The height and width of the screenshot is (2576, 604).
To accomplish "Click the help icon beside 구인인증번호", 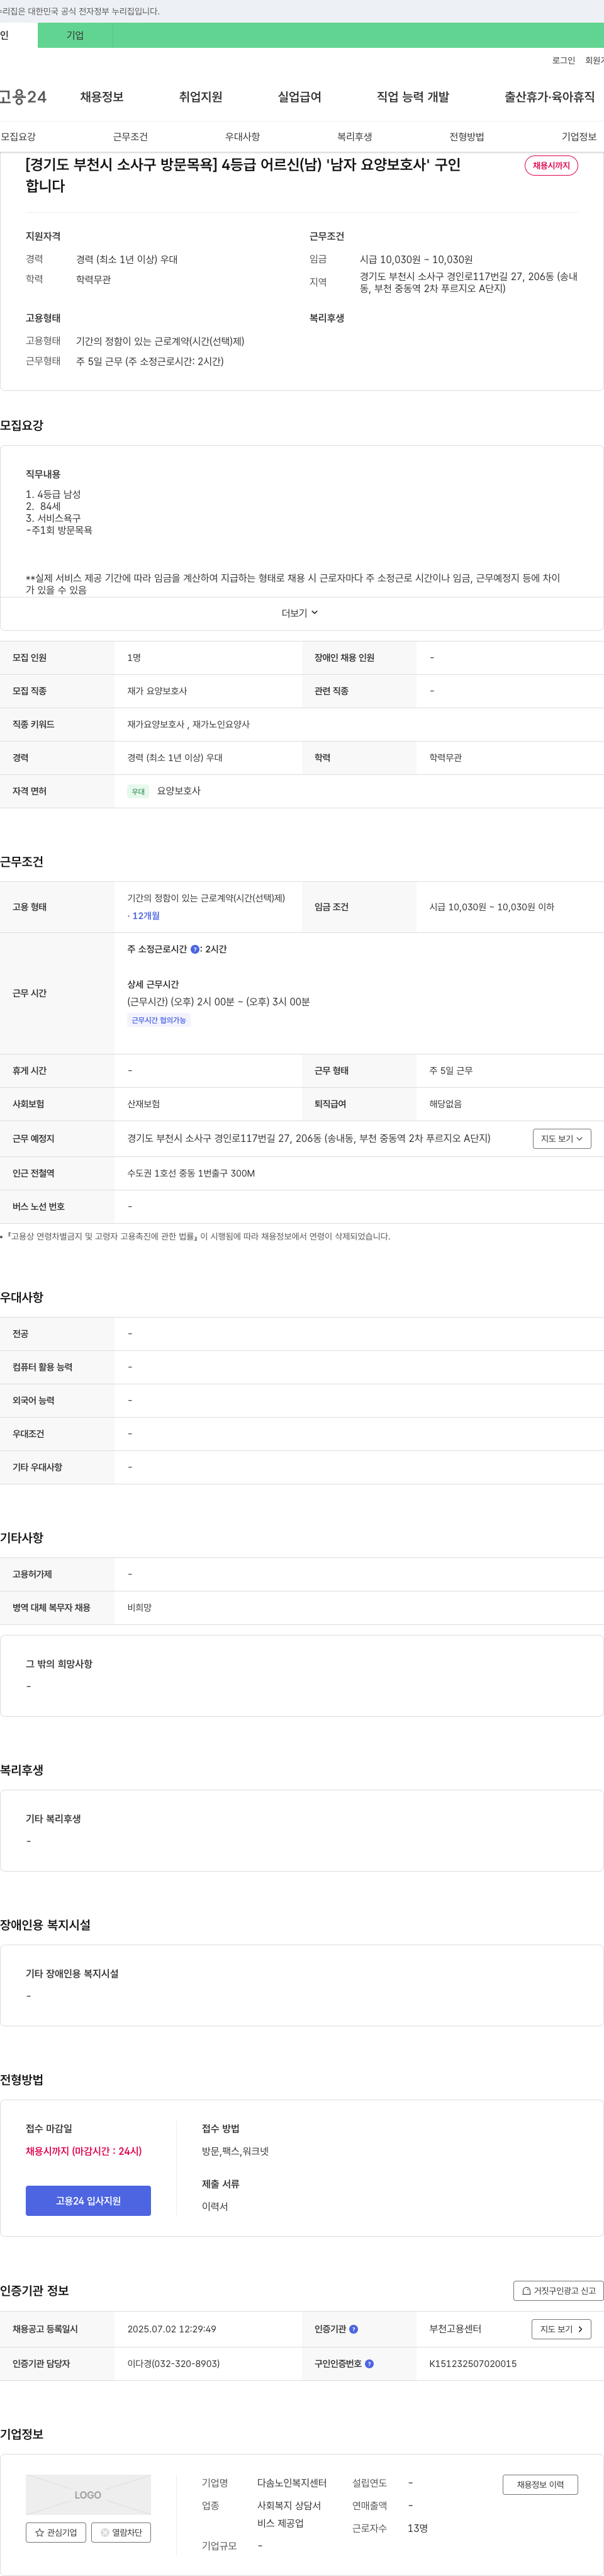I will (x=369, y=2364).
